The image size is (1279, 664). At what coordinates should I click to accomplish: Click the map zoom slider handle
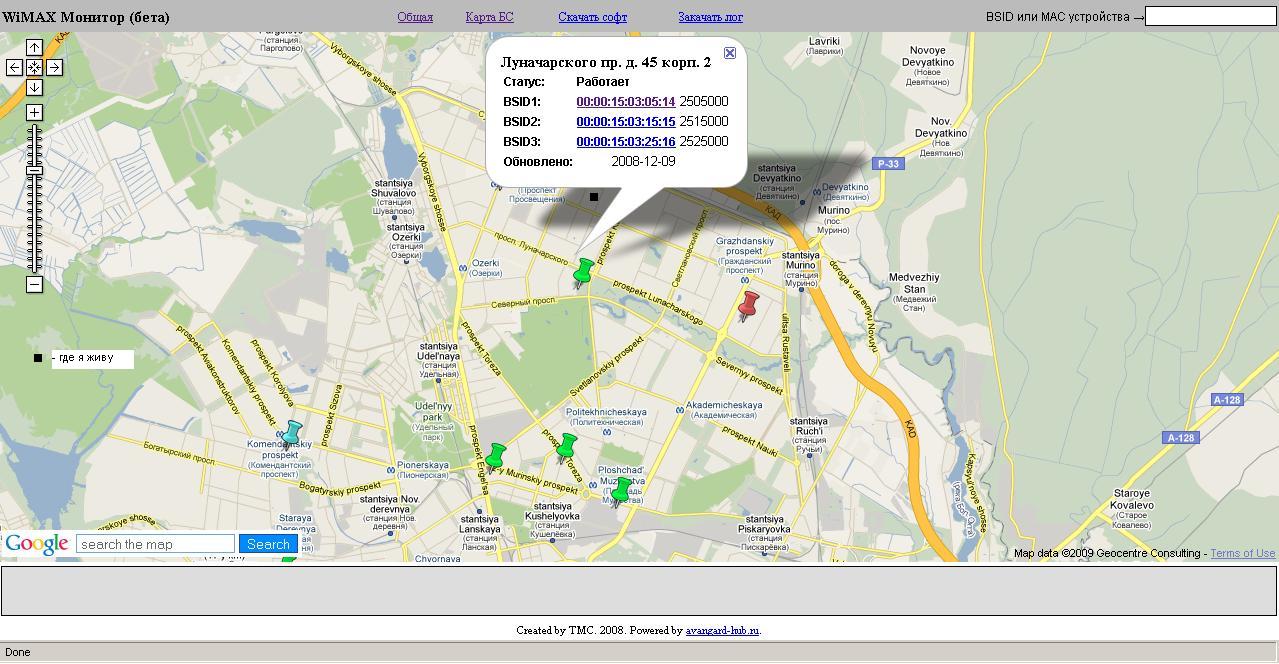point(34,171)
